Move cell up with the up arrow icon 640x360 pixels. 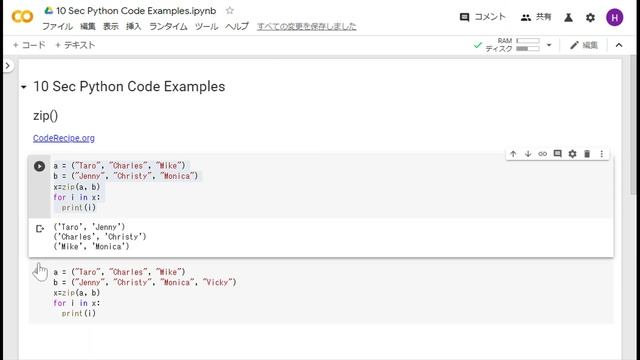(513, 154)
